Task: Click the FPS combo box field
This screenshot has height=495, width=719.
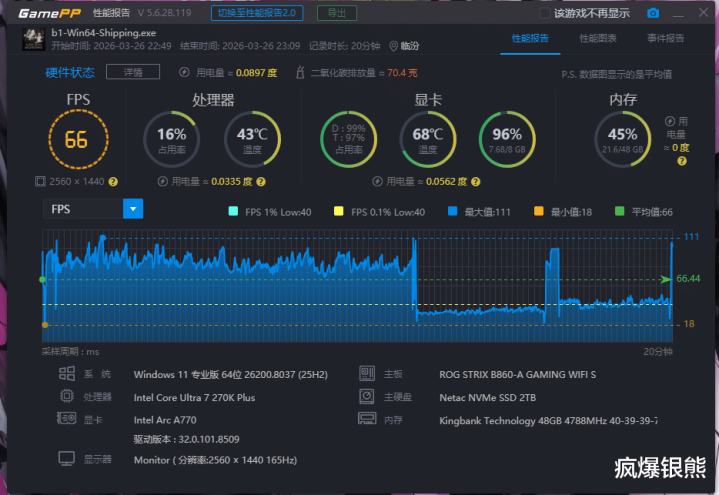Action: click(x=93, y=209)
